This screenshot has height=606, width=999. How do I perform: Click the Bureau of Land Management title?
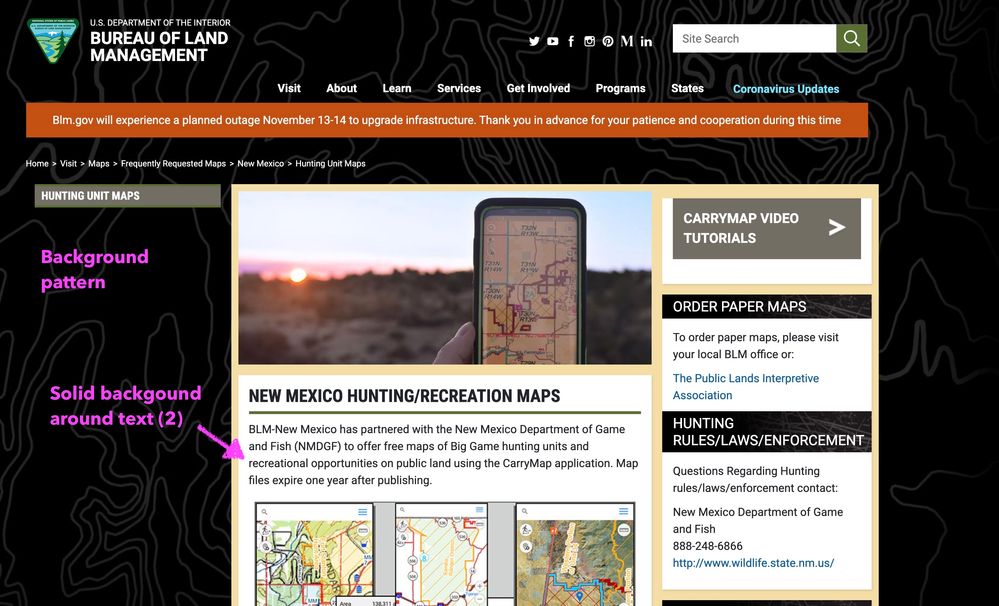[x=159, y=47]
